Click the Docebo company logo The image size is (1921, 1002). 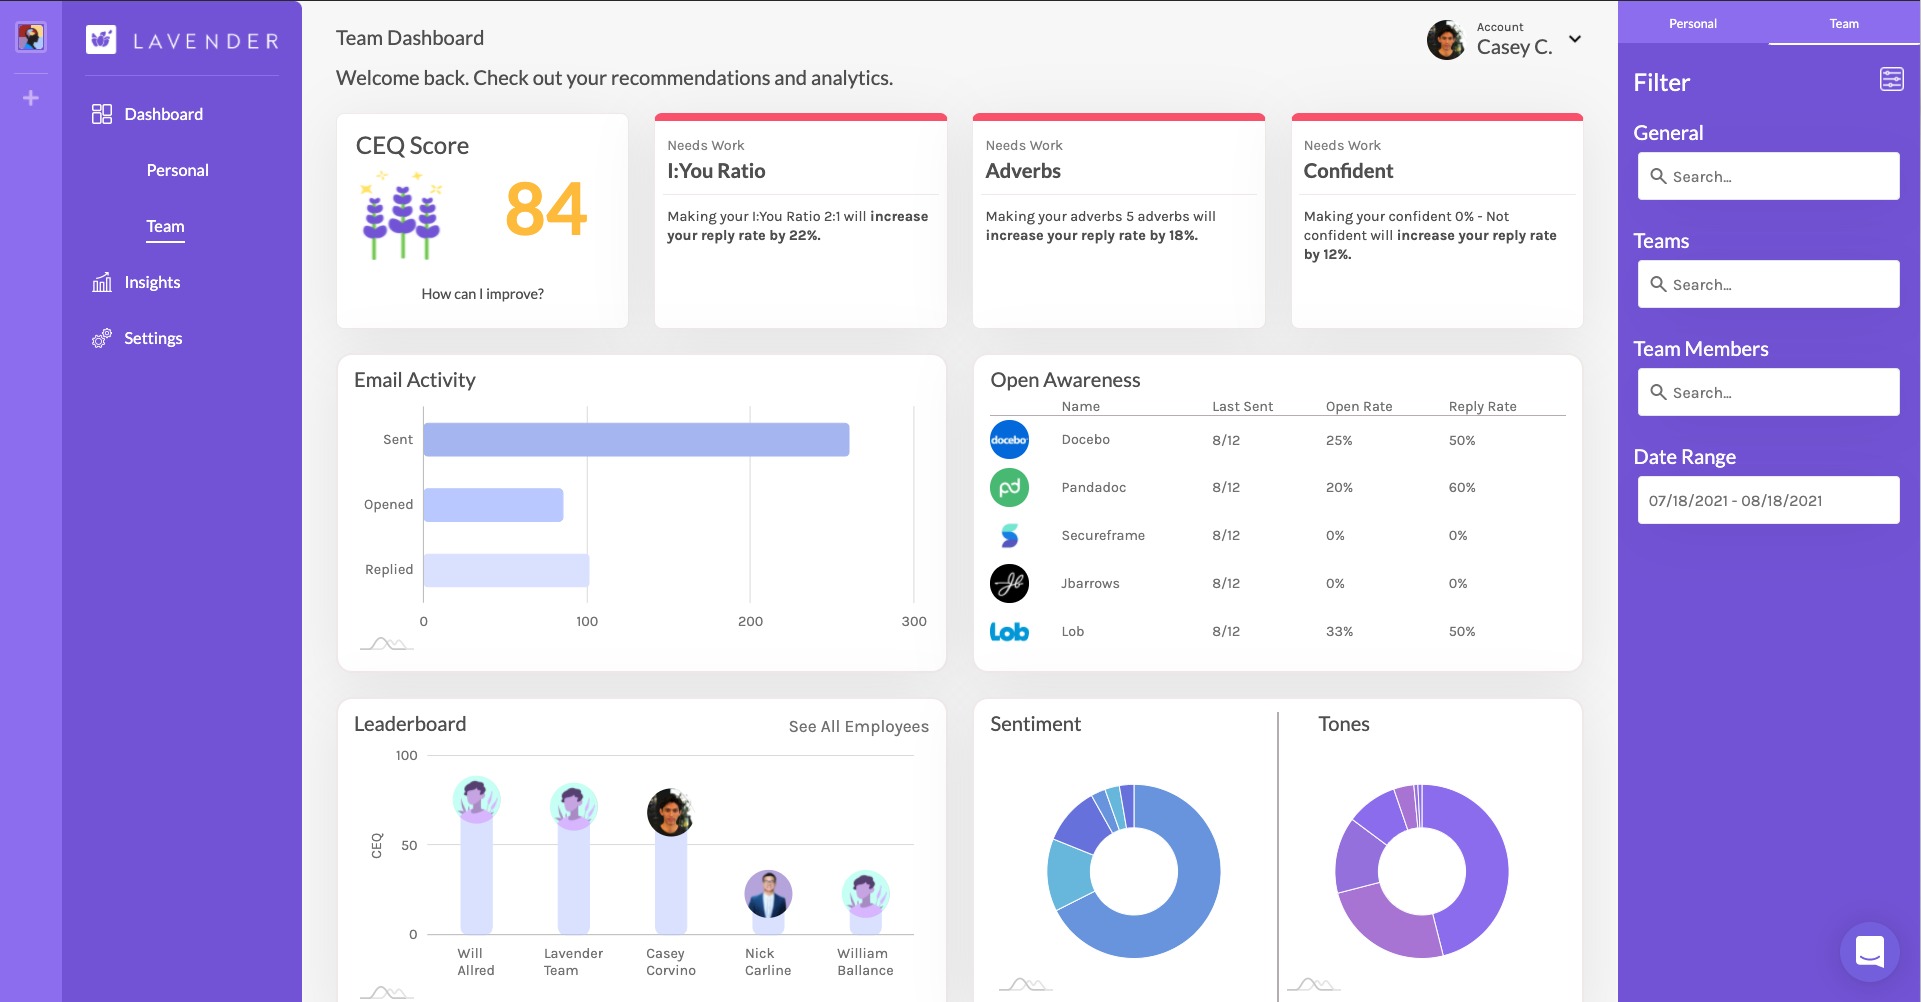(1009, 440)
